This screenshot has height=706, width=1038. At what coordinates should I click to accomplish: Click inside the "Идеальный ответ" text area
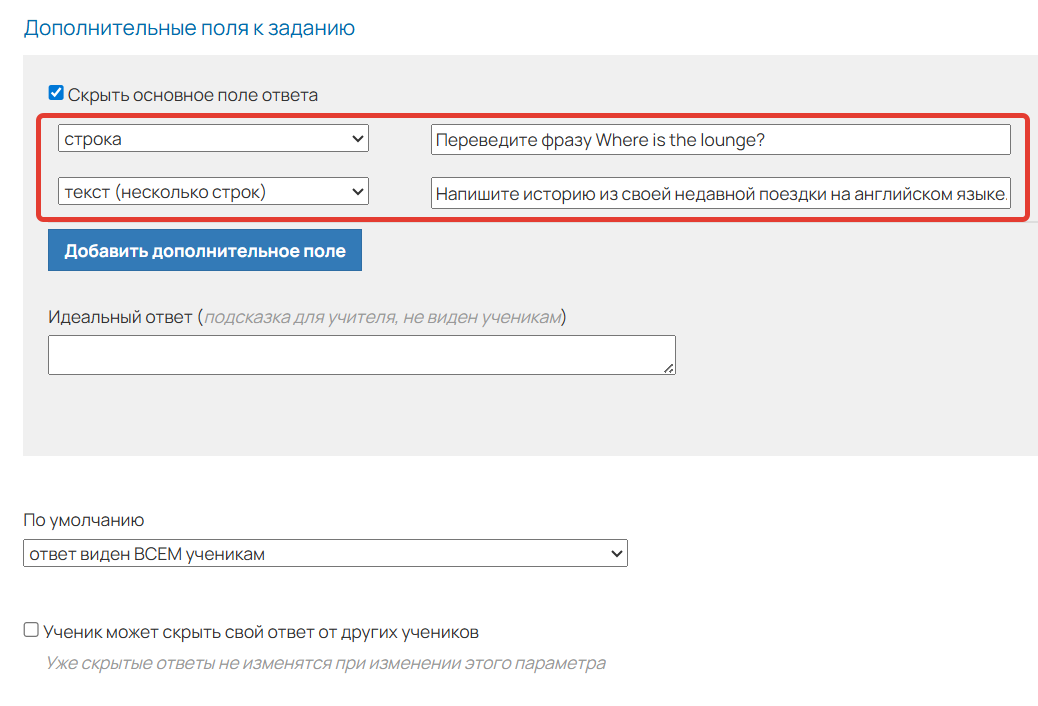coord(360,355)
